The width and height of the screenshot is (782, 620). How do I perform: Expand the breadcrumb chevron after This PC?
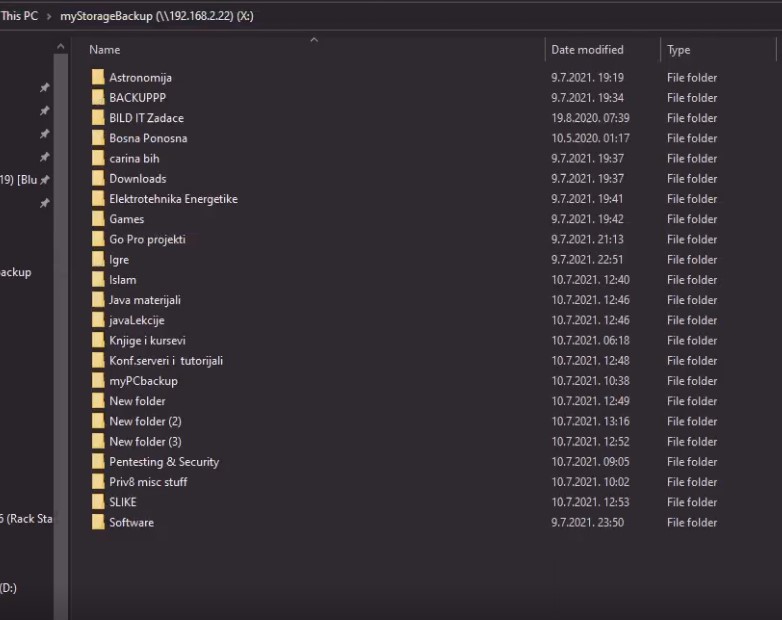point(49,16)
